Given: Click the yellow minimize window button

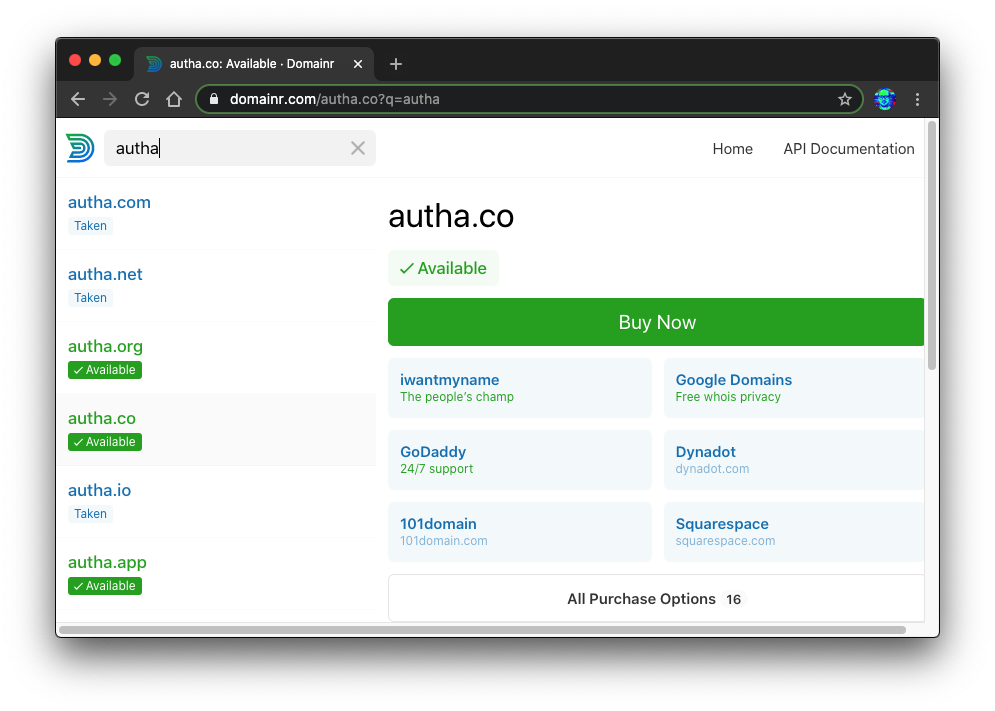Looking at the screenshot, I should [x=95, y=60].
